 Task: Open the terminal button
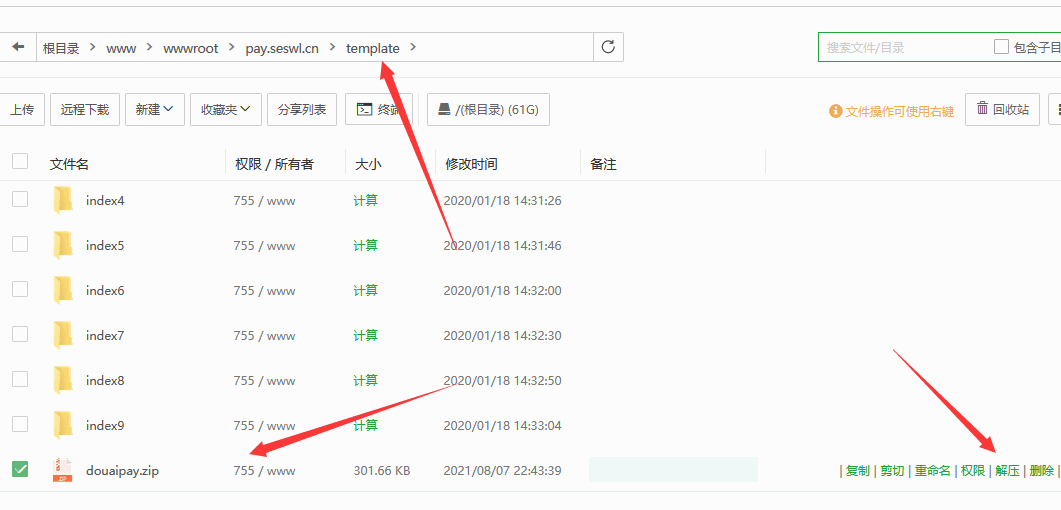click(x=379, y=110)
